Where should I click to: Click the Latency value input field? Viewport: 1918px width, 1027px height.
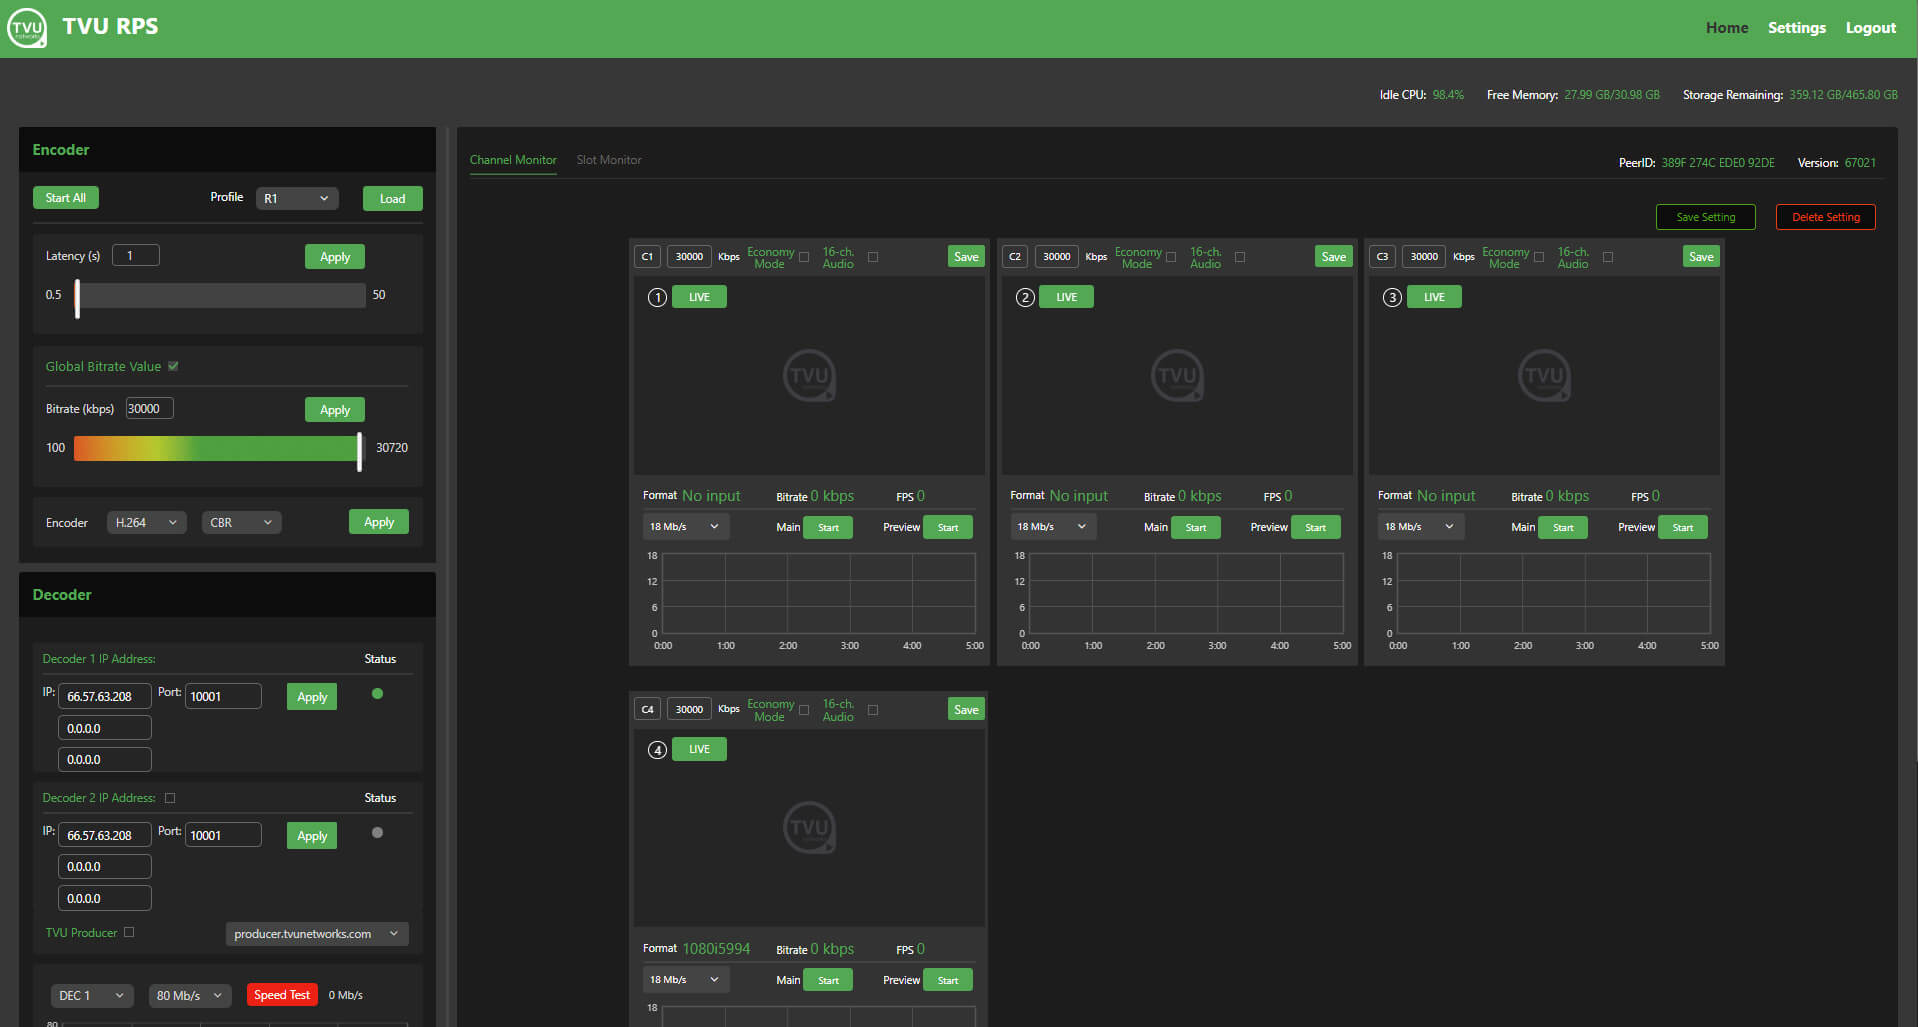point(136,255)
